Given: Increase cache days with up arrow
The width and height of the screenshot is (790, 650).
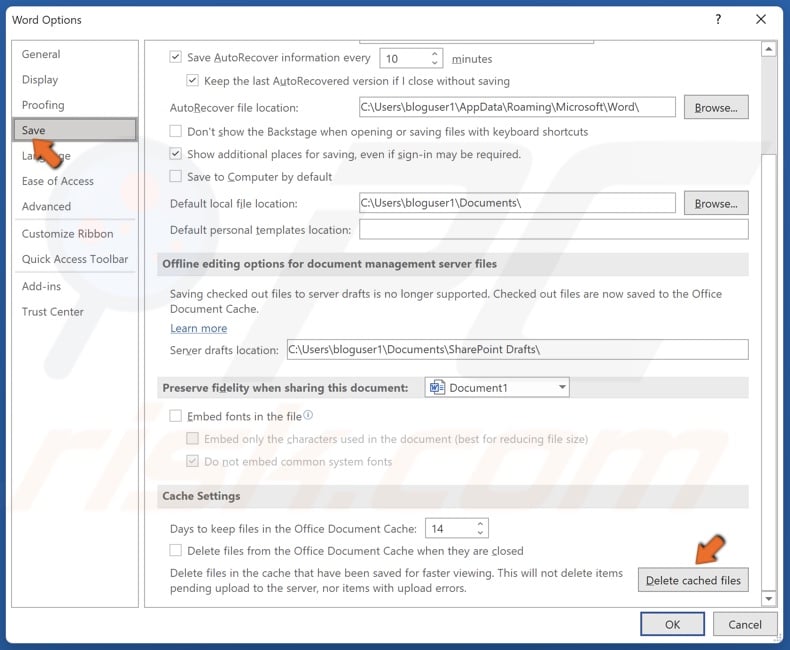Looking at the screenshot, I should pos(480,524).
